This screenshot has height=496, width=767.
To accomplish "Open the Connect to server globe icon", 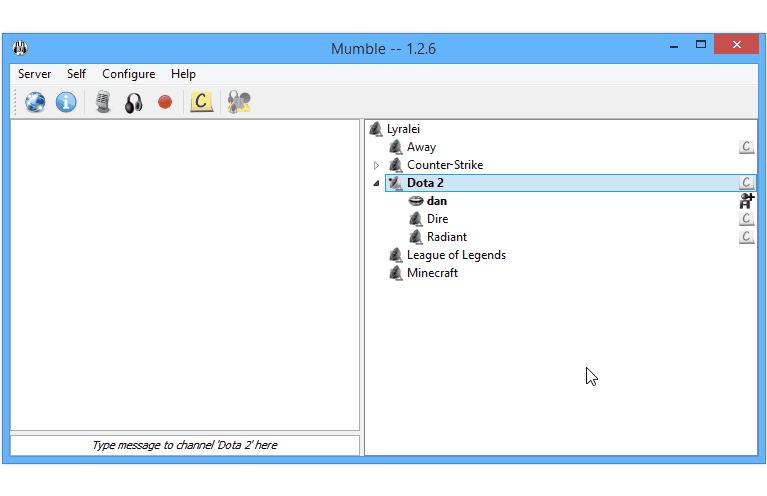I will click(35, 102).
